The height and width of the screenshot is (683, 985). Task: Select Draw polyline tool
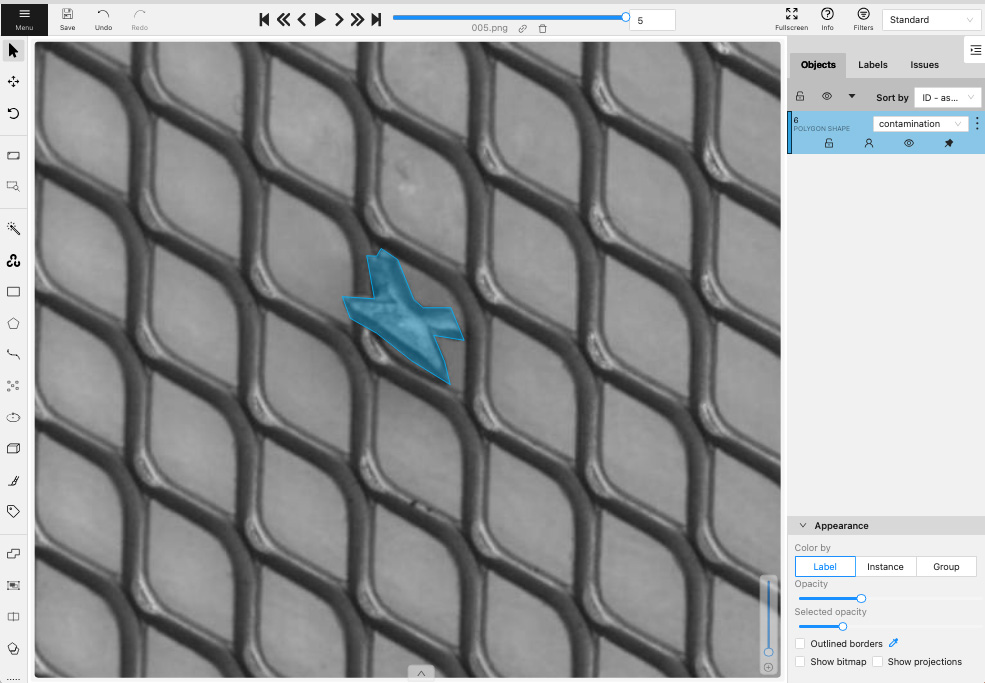pos(13,354)
